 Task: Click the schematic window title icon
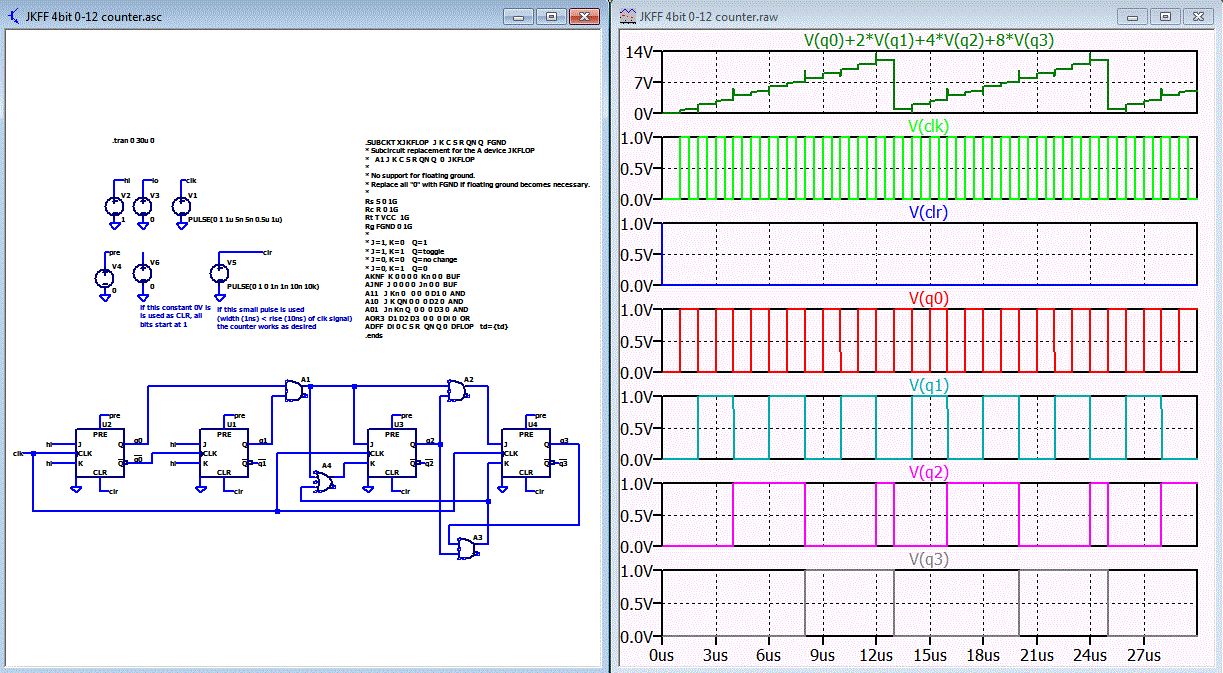(14, 16)
